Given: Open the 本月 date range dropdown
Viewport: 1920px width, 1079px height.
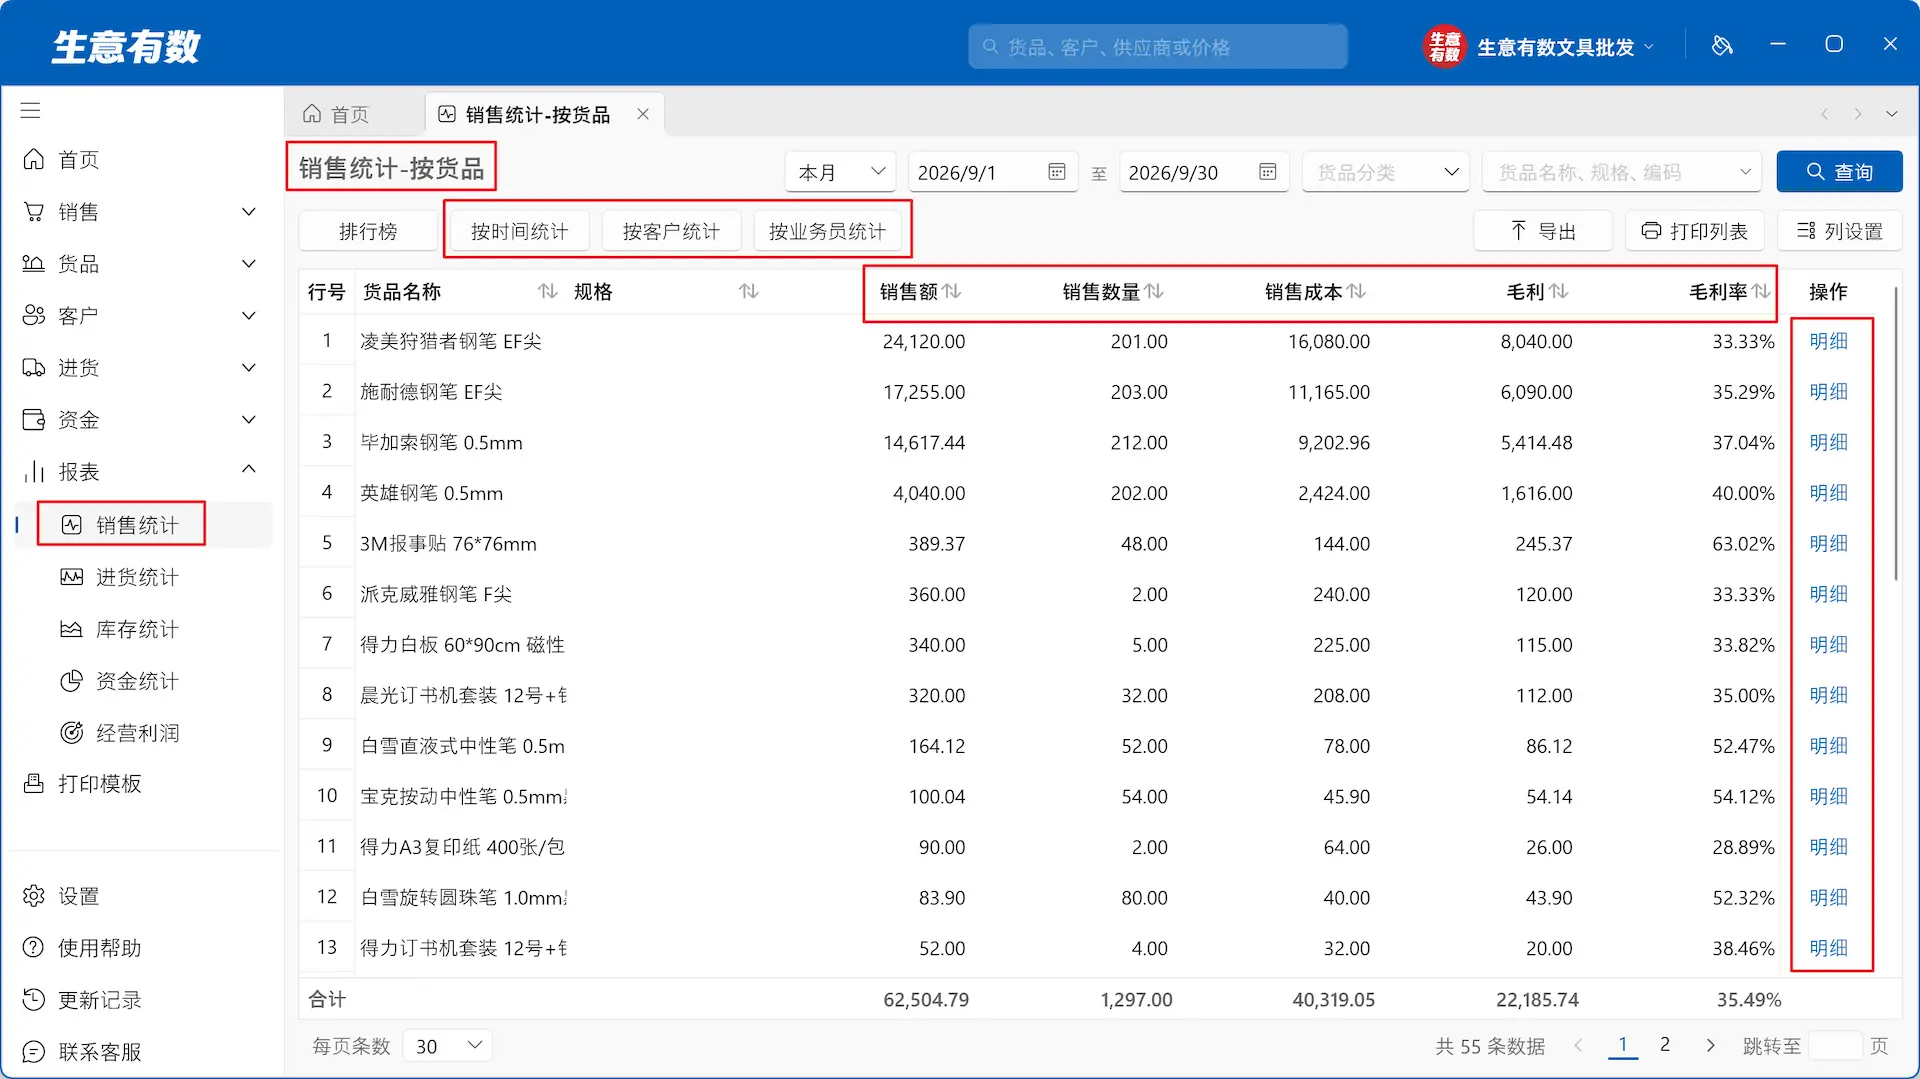Looking at the screenshot, I should [x=840, y=172].
